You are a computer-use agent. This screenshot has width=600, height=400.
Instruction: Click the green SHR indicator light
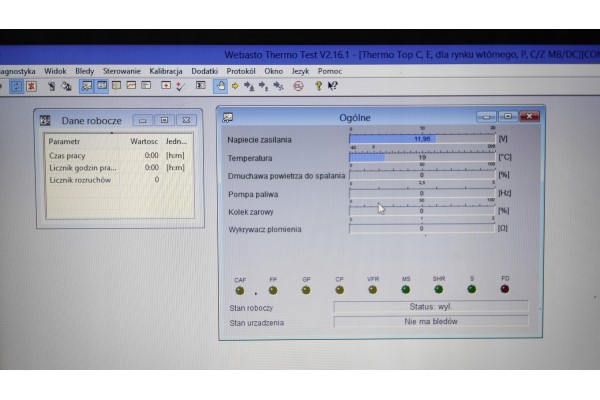coord(439,289)
